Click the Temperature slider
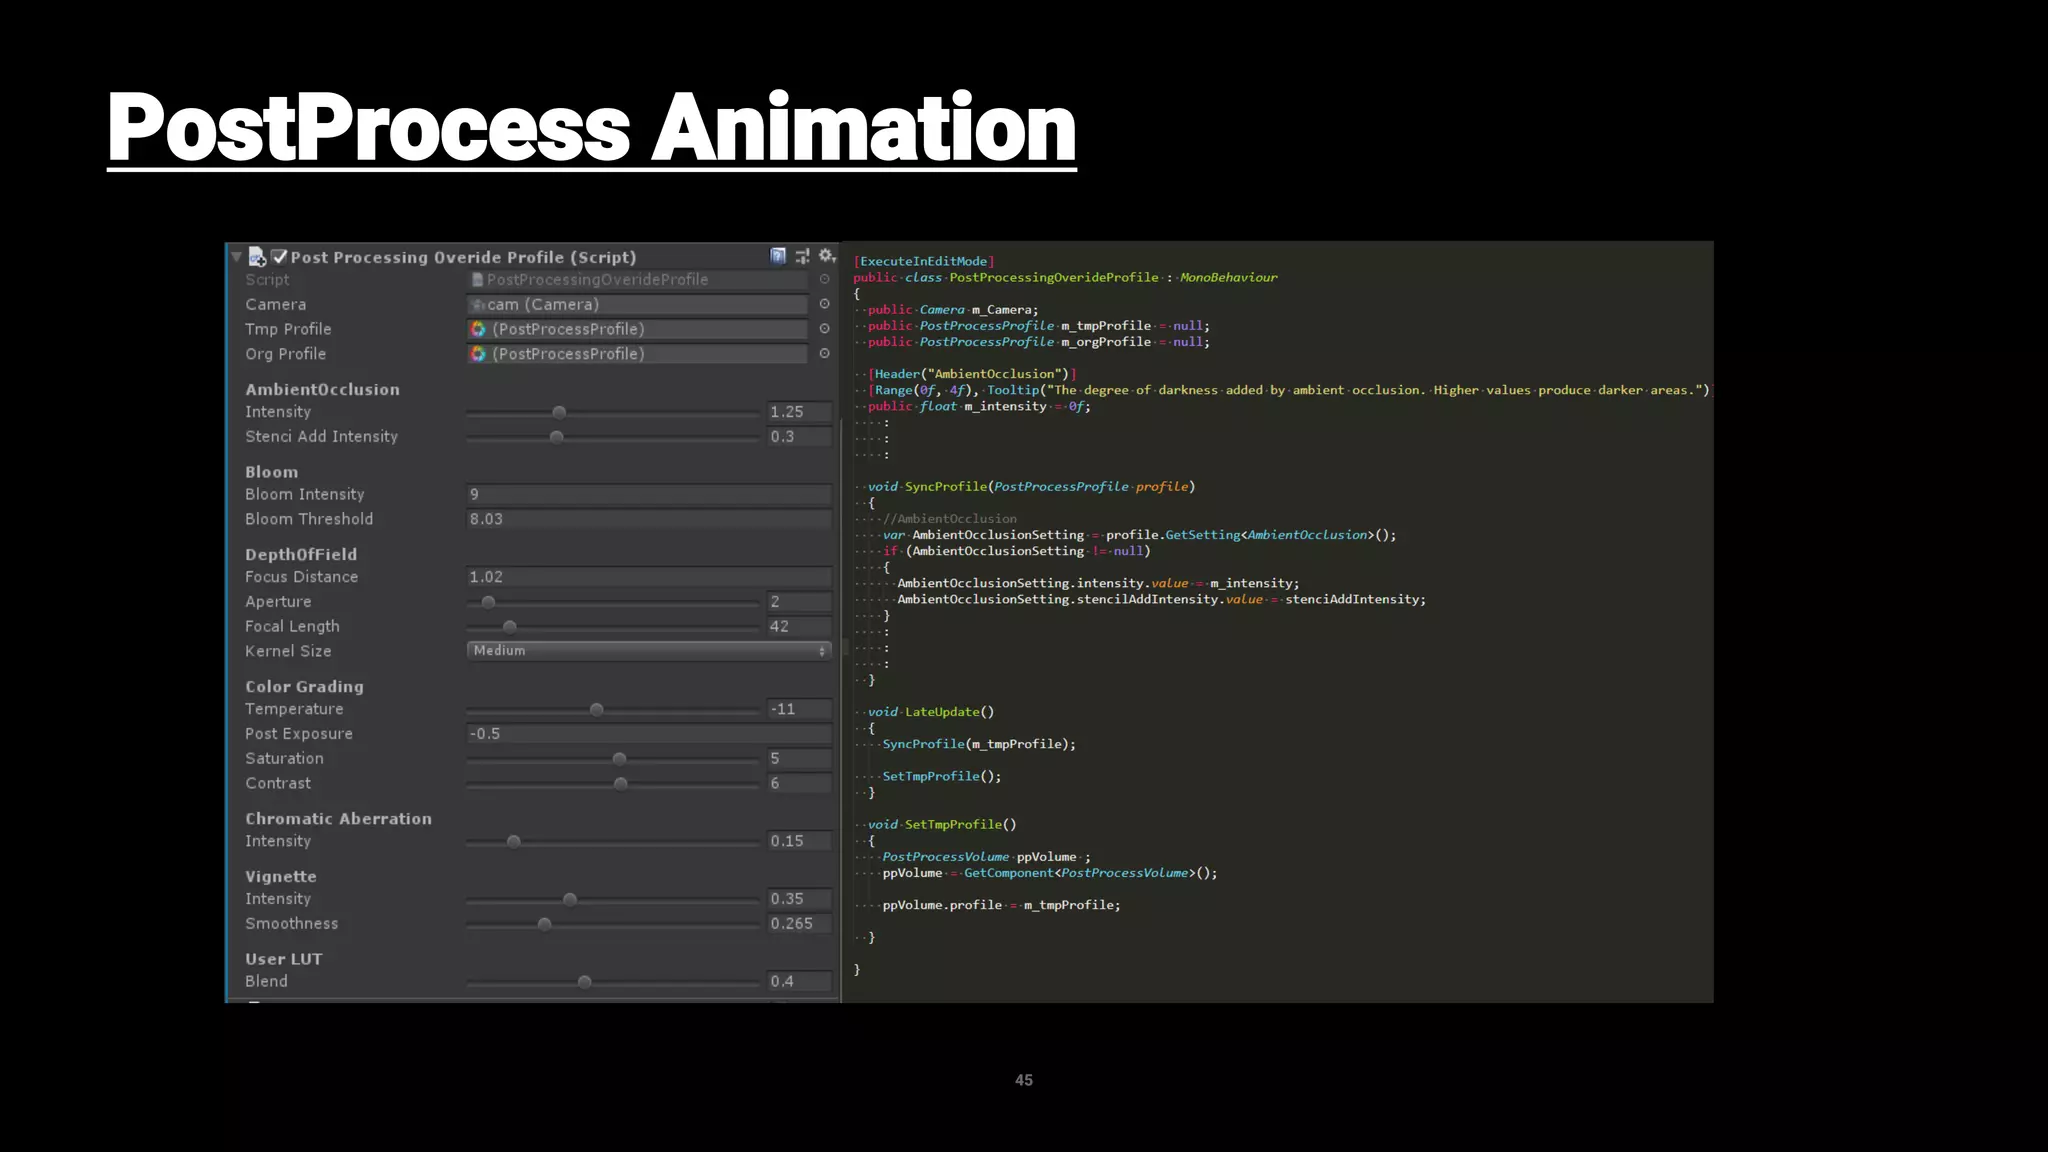 click(613, 709)
